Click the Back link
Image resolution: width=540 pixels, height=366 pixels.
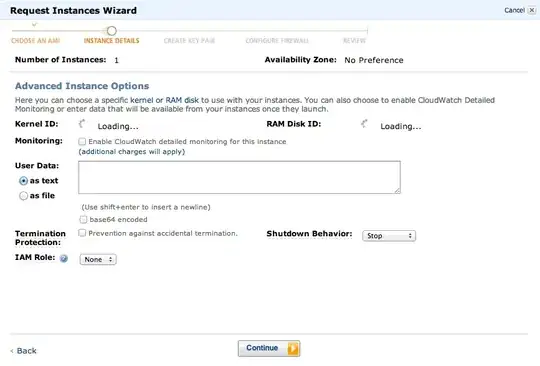(x=23, y=351)
